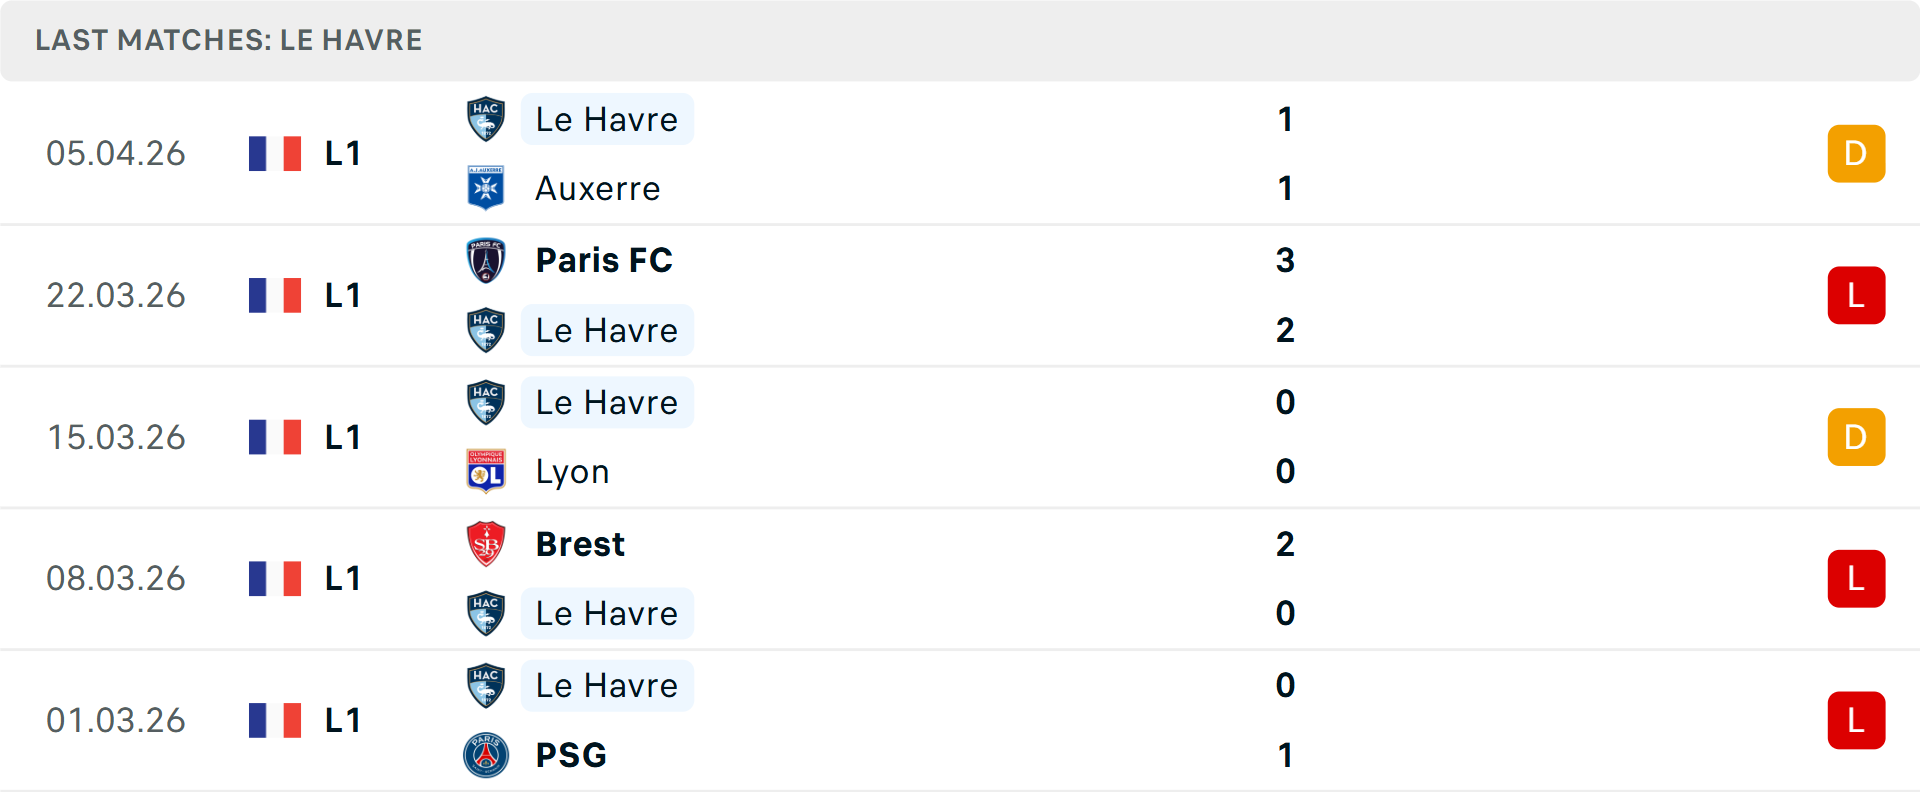Viewport: 1920px width, 792px height.
Task: Click the Paris FC club badge
Action: [485, 260]
